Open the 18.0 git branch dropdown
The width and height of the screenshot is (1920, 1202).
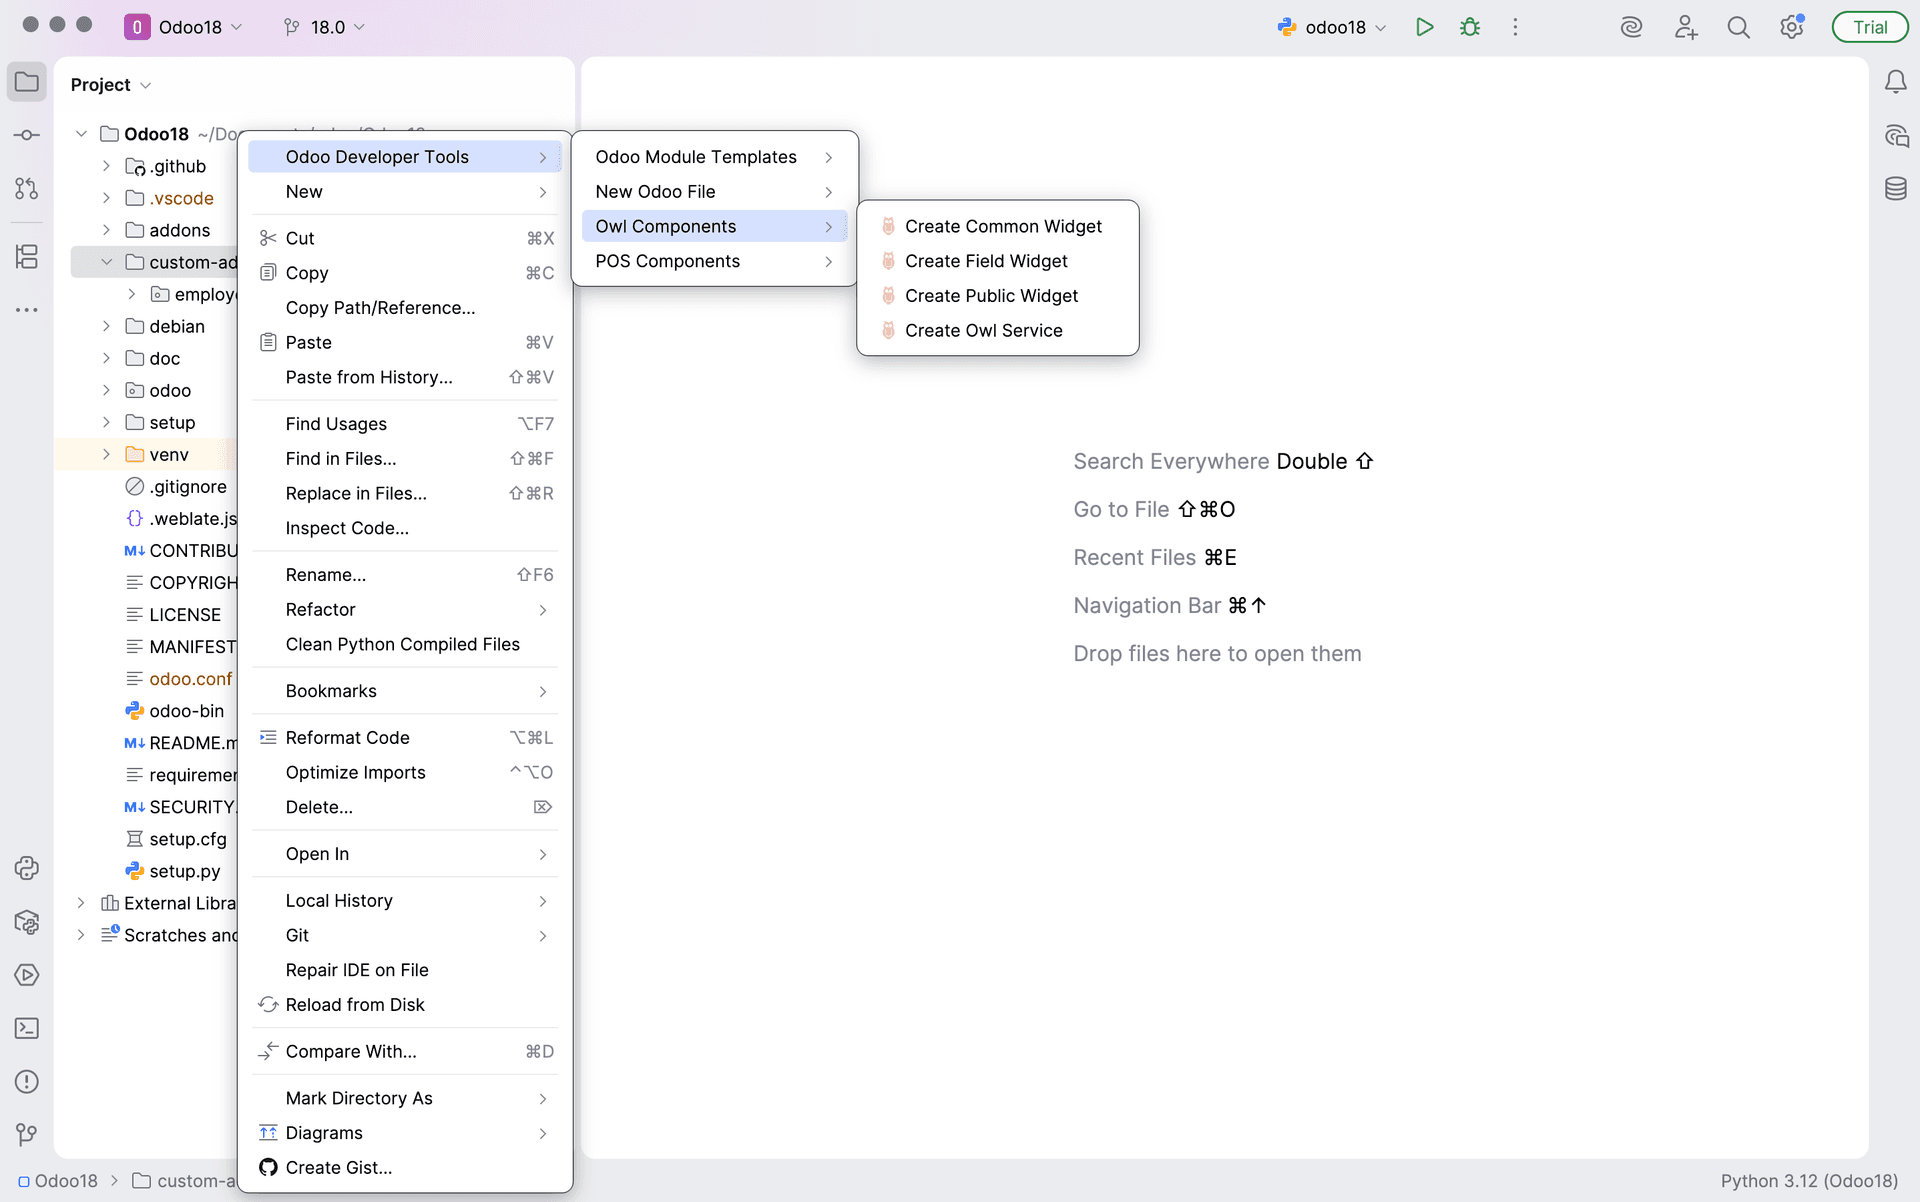pos(325,27)
